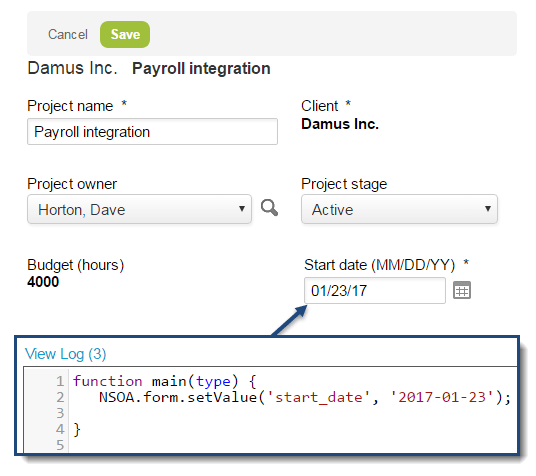Click the bold client name Damus Inc.
The width and height of the screenshot is (536, 476).
click(x=340, y=124)
